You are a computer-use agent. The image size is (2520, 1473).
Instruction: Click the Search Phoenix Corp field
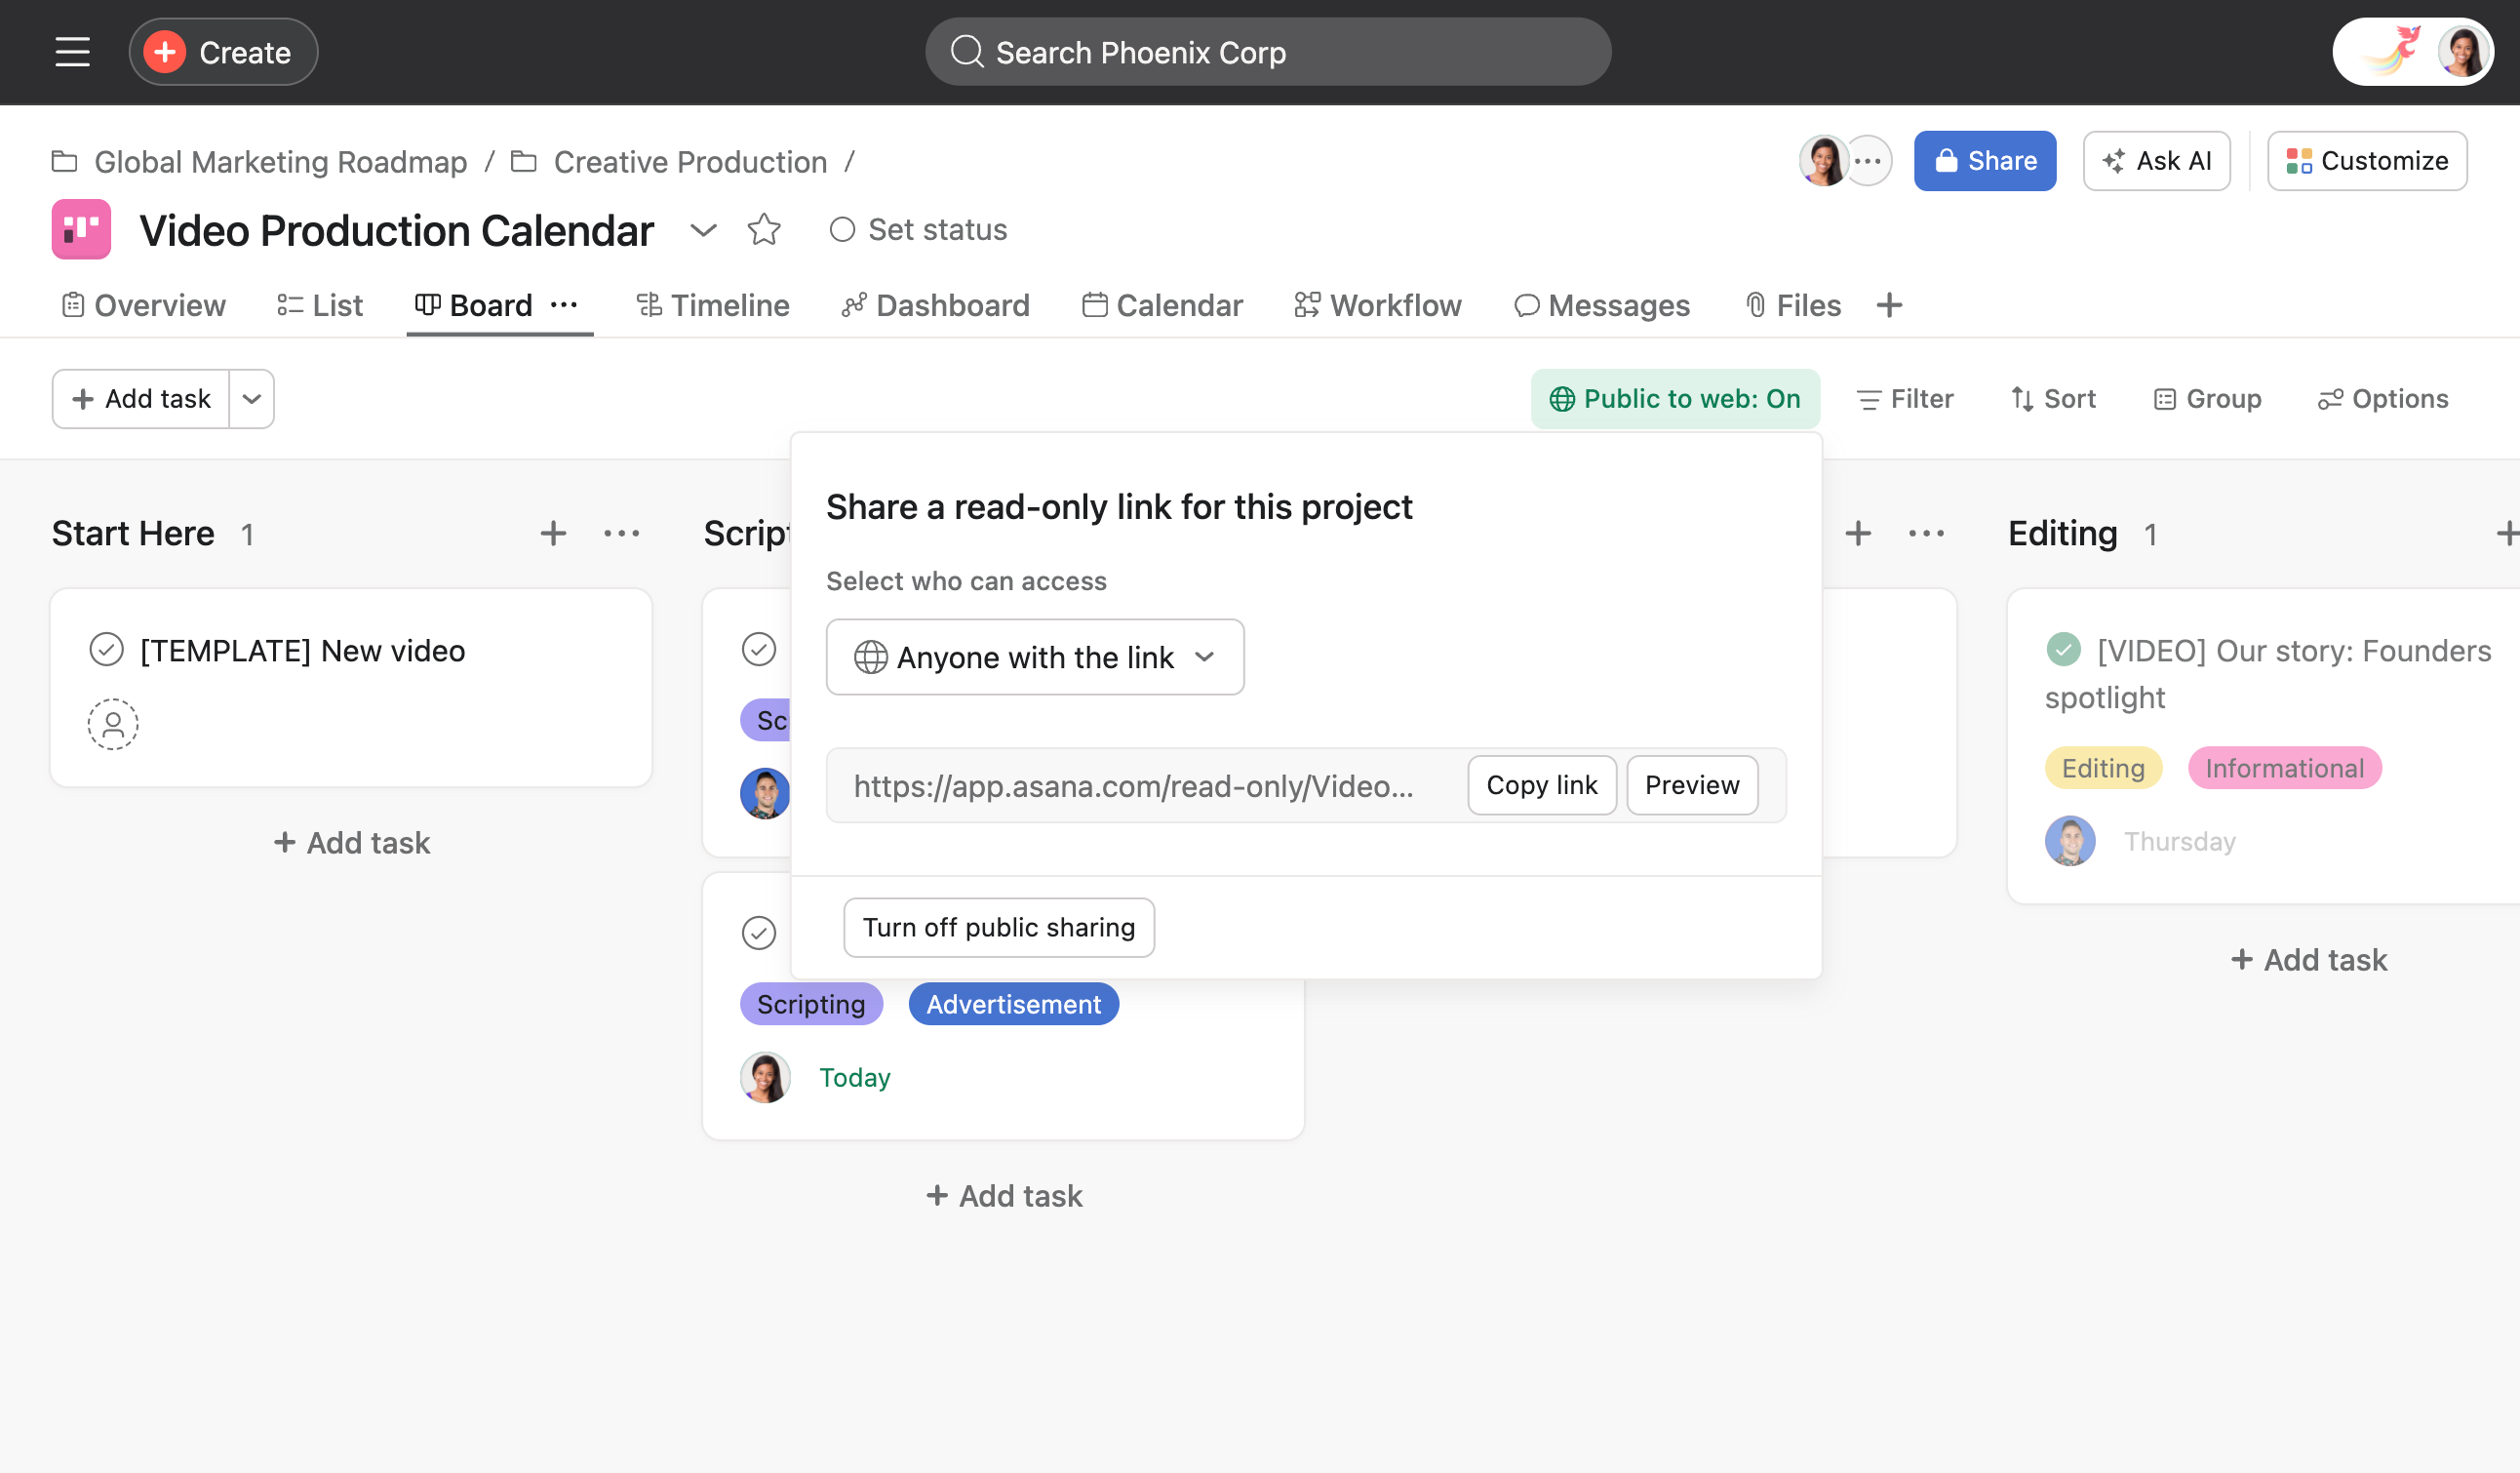(x=1267, y=52)
